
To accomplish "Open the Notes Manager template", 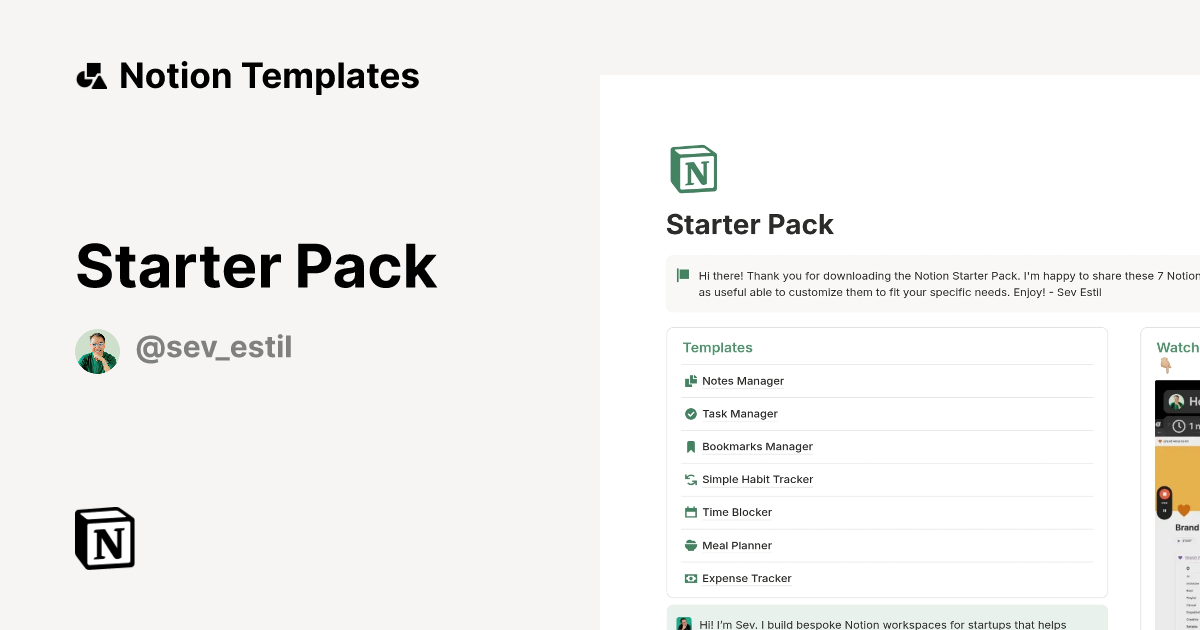I will (742, 380).
